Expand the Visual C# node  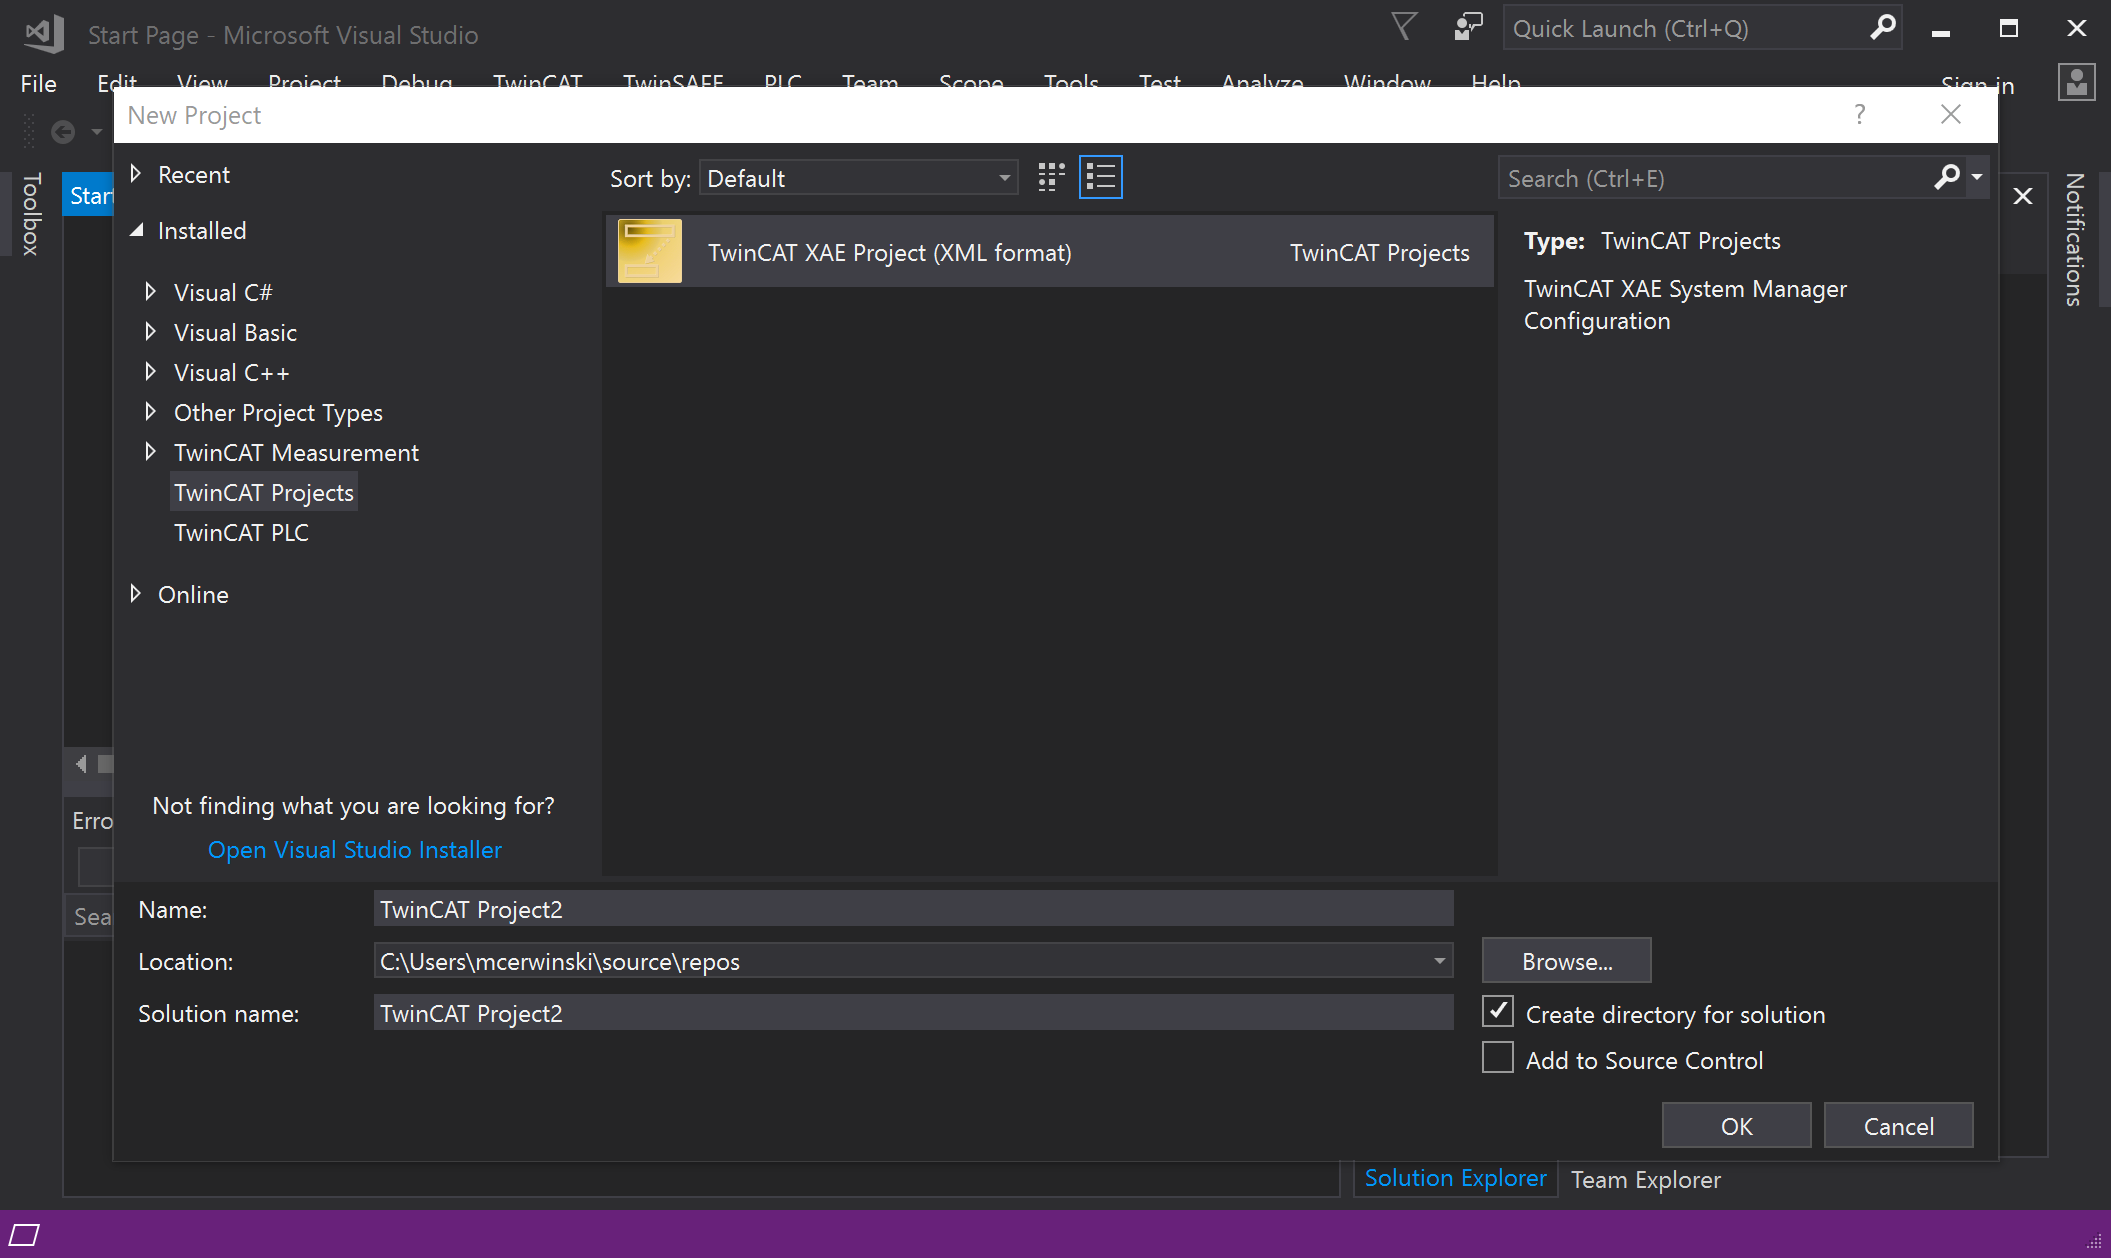(x=150, y=291)
